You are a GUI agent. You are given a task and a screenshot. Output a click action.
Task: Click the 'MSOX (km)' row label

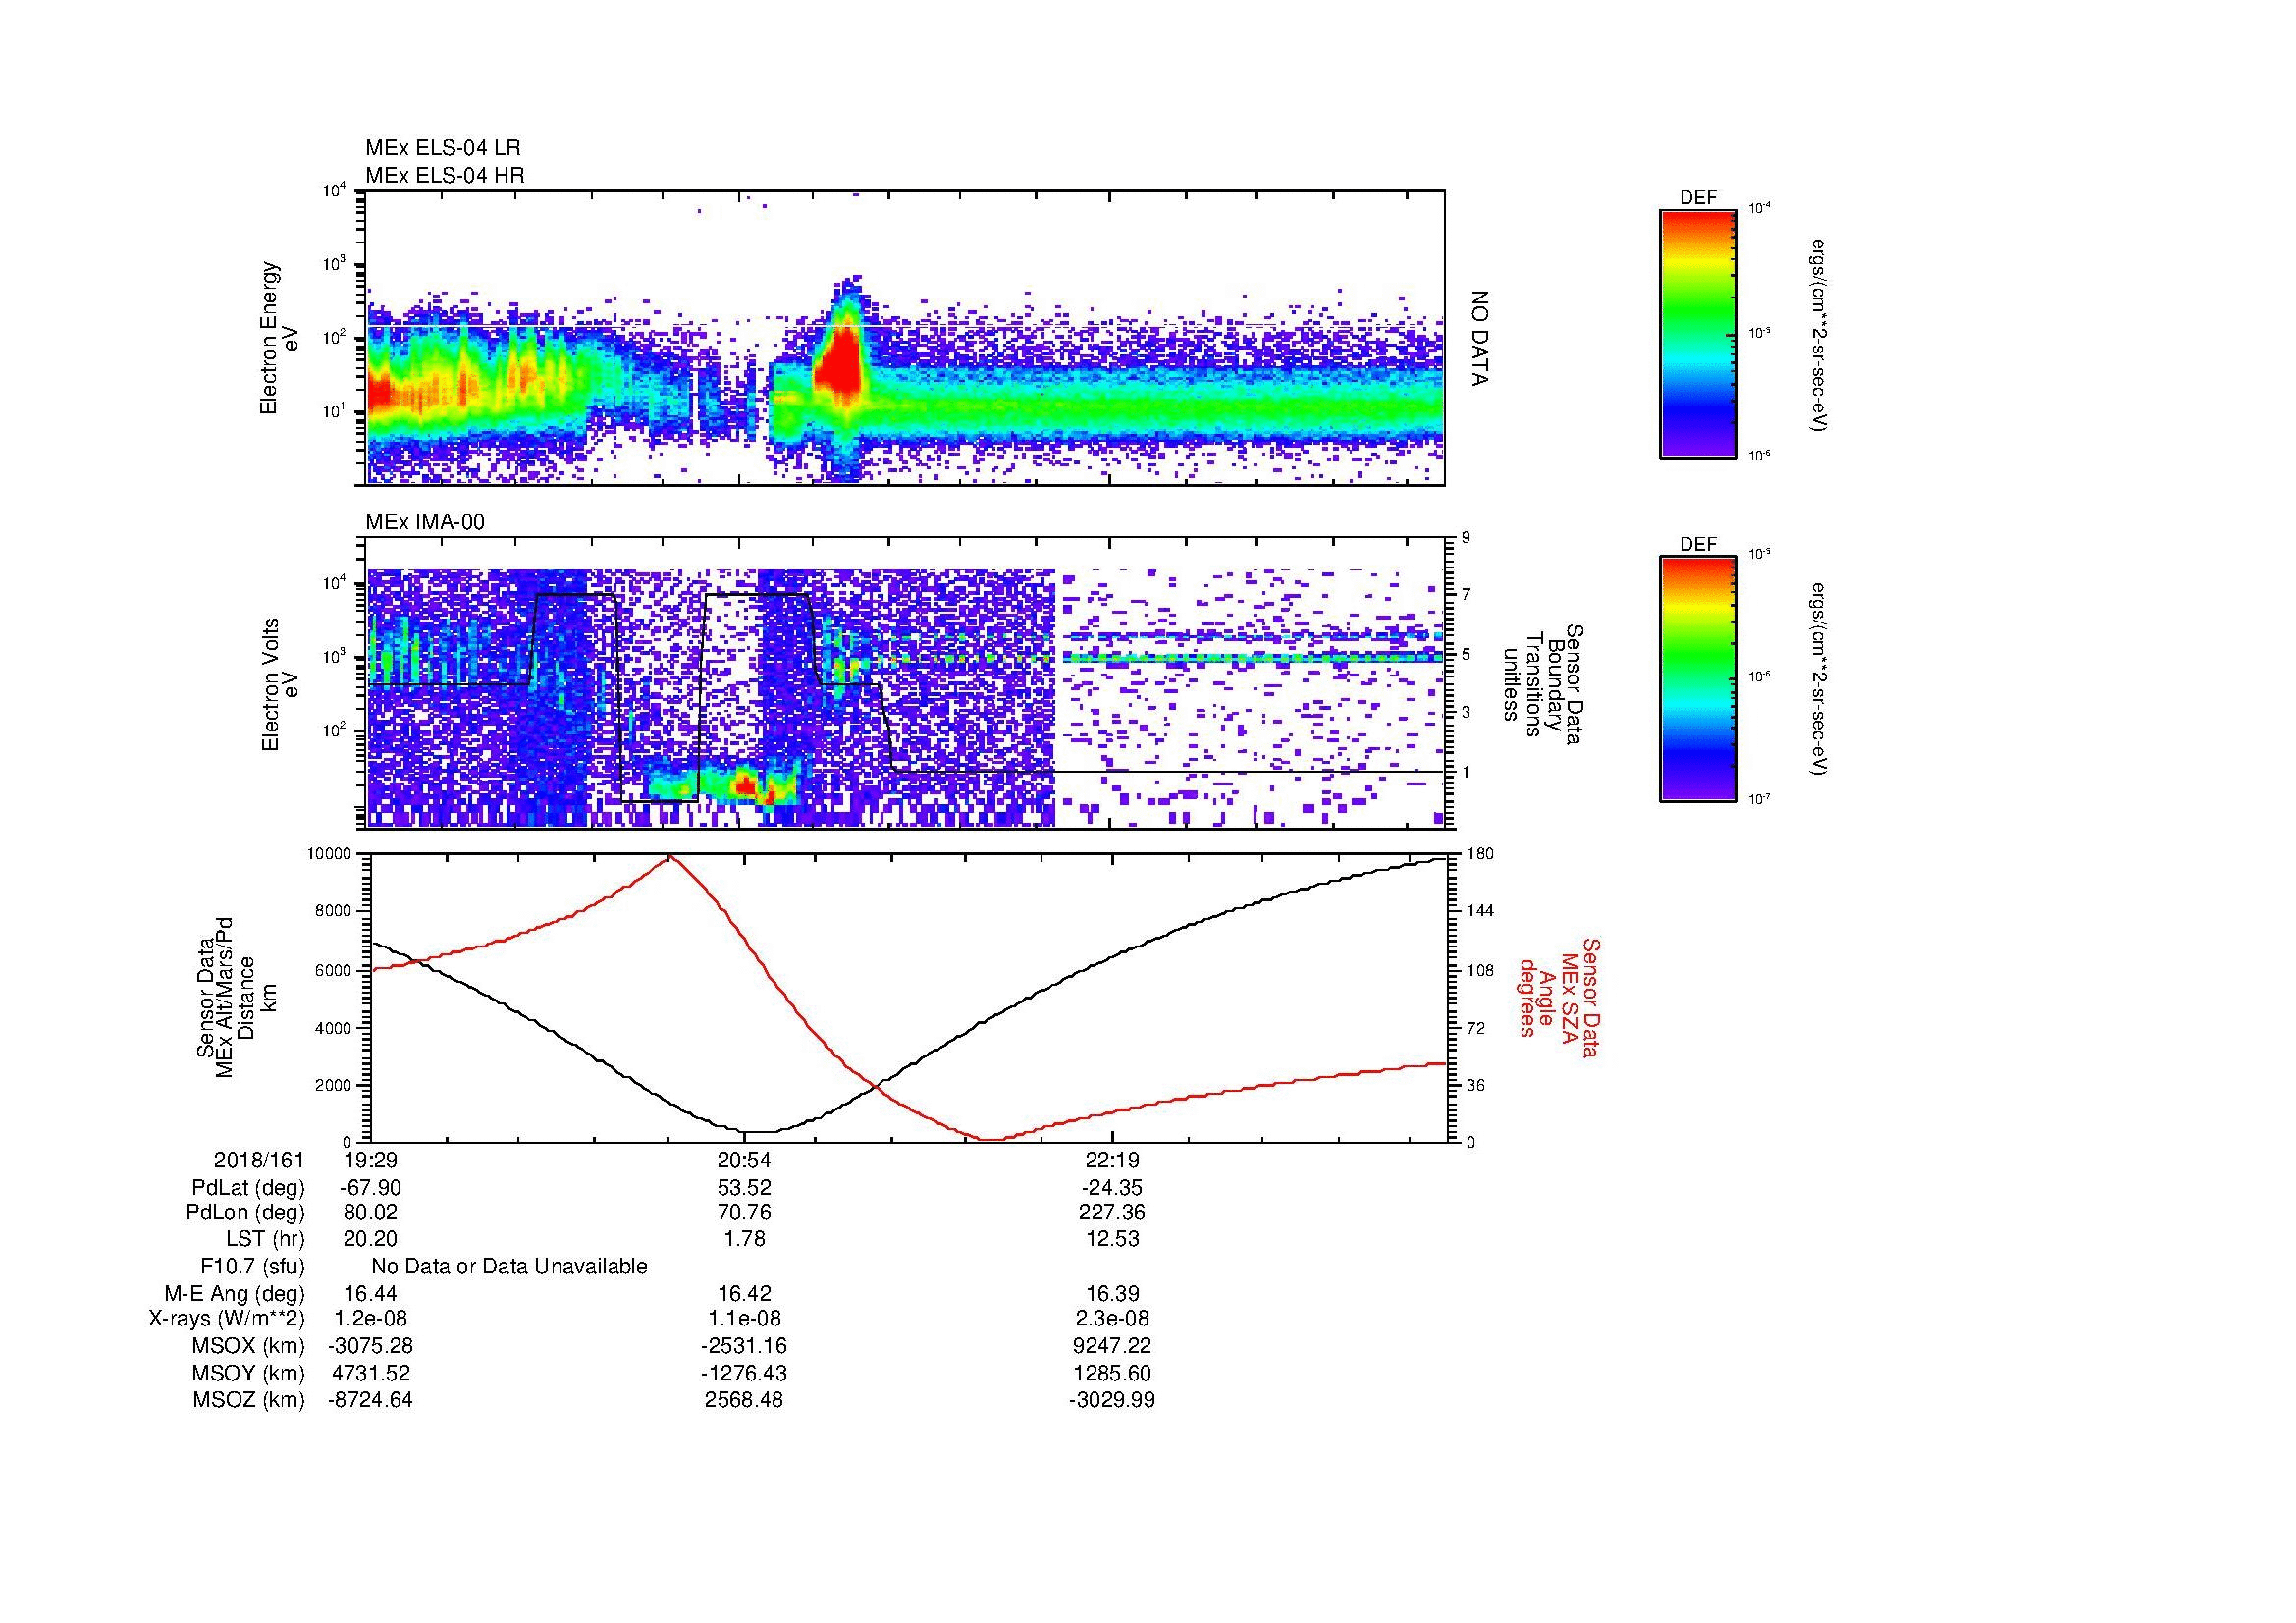[249, 1347]
